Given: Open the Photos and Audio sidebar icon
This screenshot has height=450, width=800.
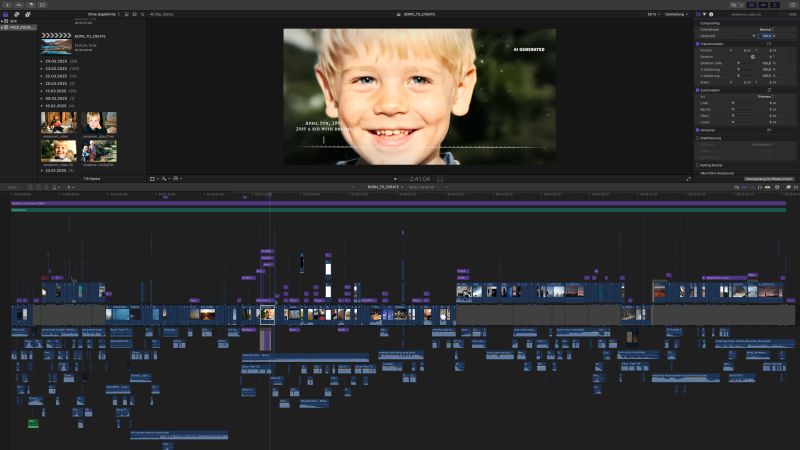Looking at the screenshot, I should pyautogui.click(x=16, y=14).
